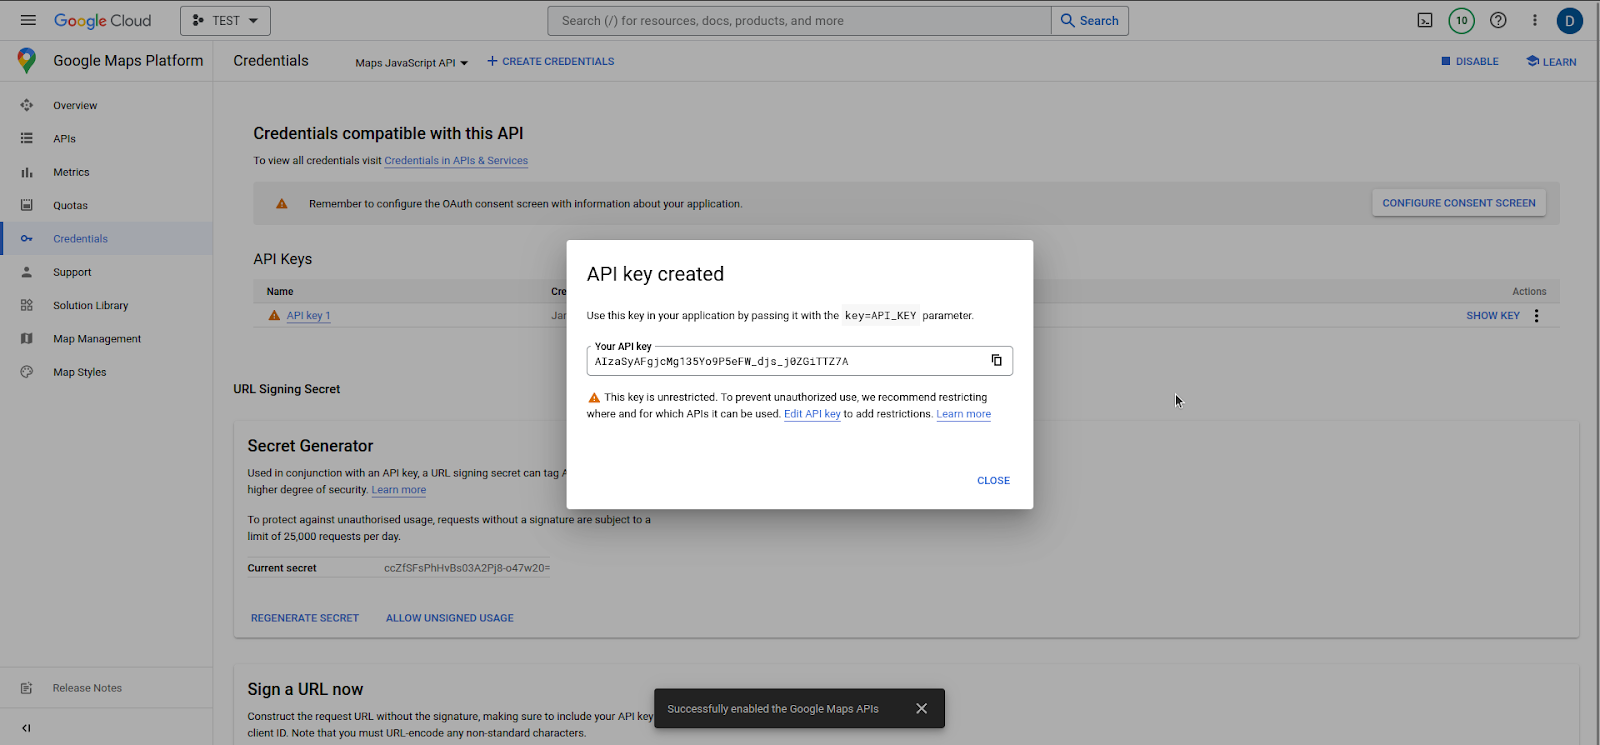This screenshot has height=745, width=1600.
Task: Click REGENERATE SECRET button
Action: (x=305, y=618)
